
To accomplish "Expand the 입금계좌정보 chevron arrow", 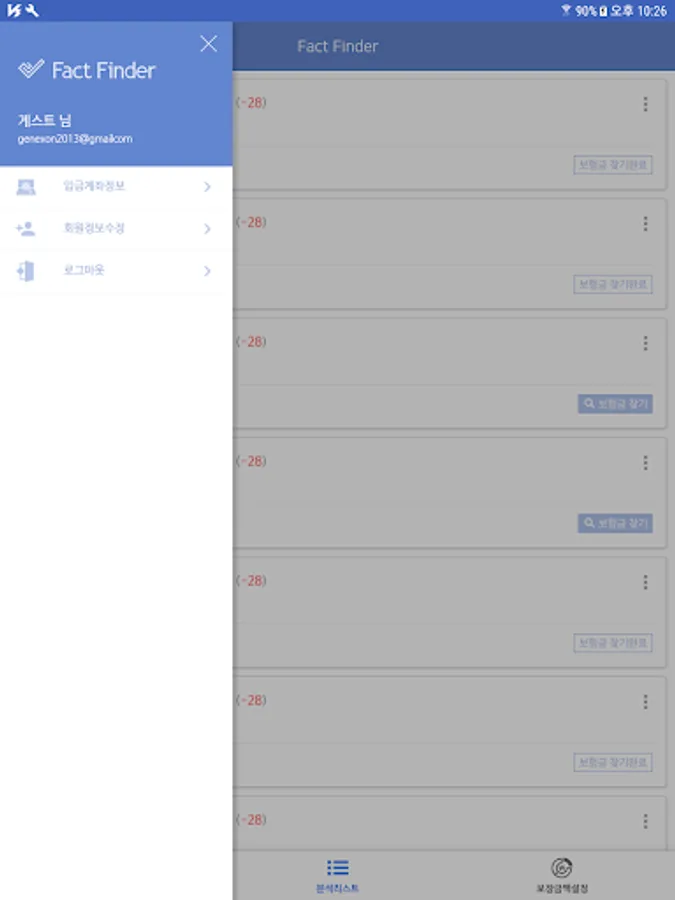I will [207, 187].
